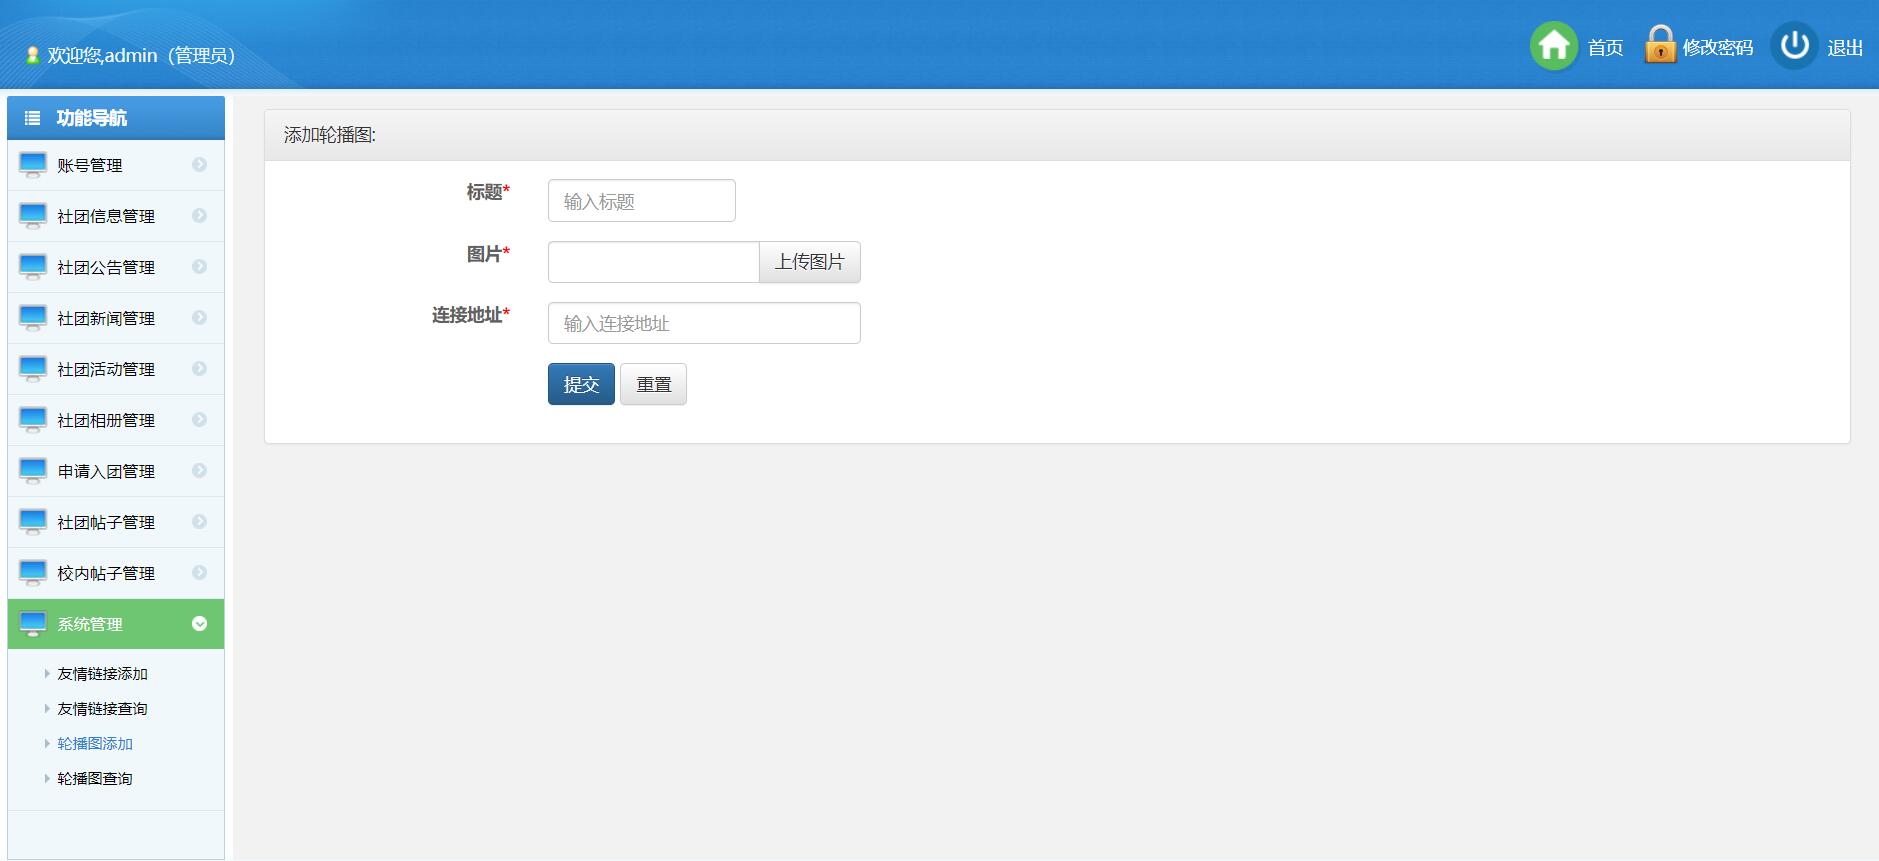The image size is (1879, 861).
Task: Open 轮播图添加 submenu item
Action: [x=95, y=744]
